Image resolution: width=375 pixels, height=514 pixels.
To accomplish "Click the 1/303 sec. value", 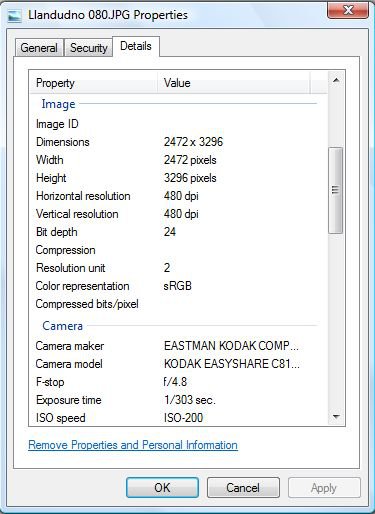I will (x=190, y=400).
